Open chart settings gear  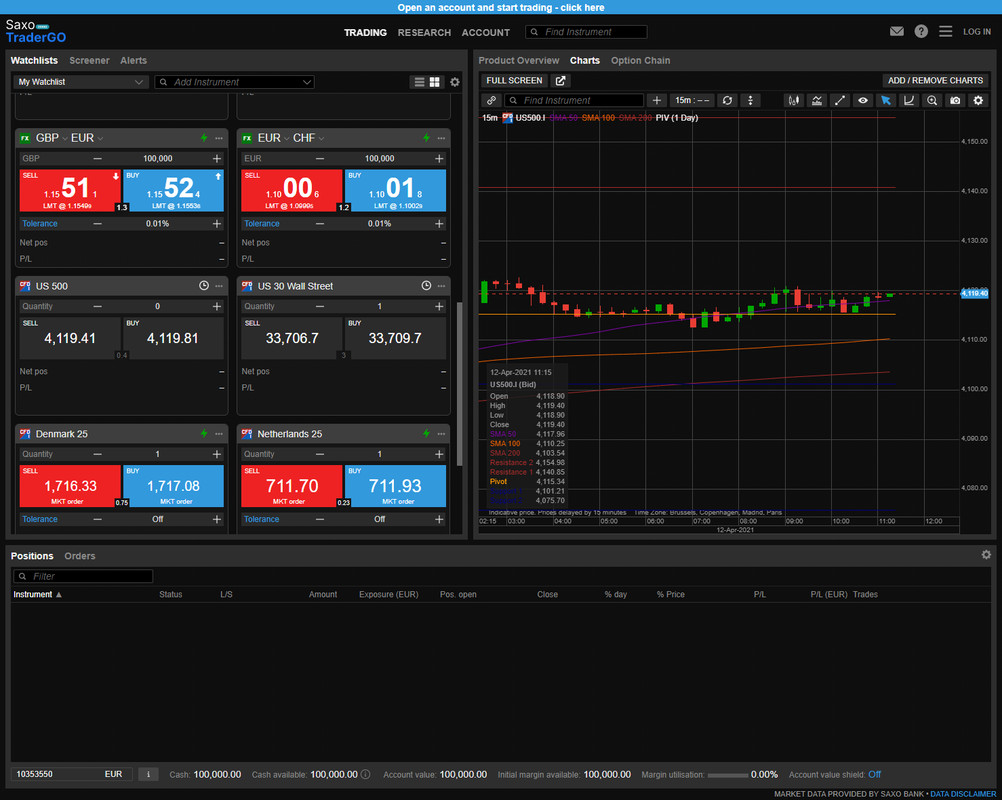click(x=978, y=100)
